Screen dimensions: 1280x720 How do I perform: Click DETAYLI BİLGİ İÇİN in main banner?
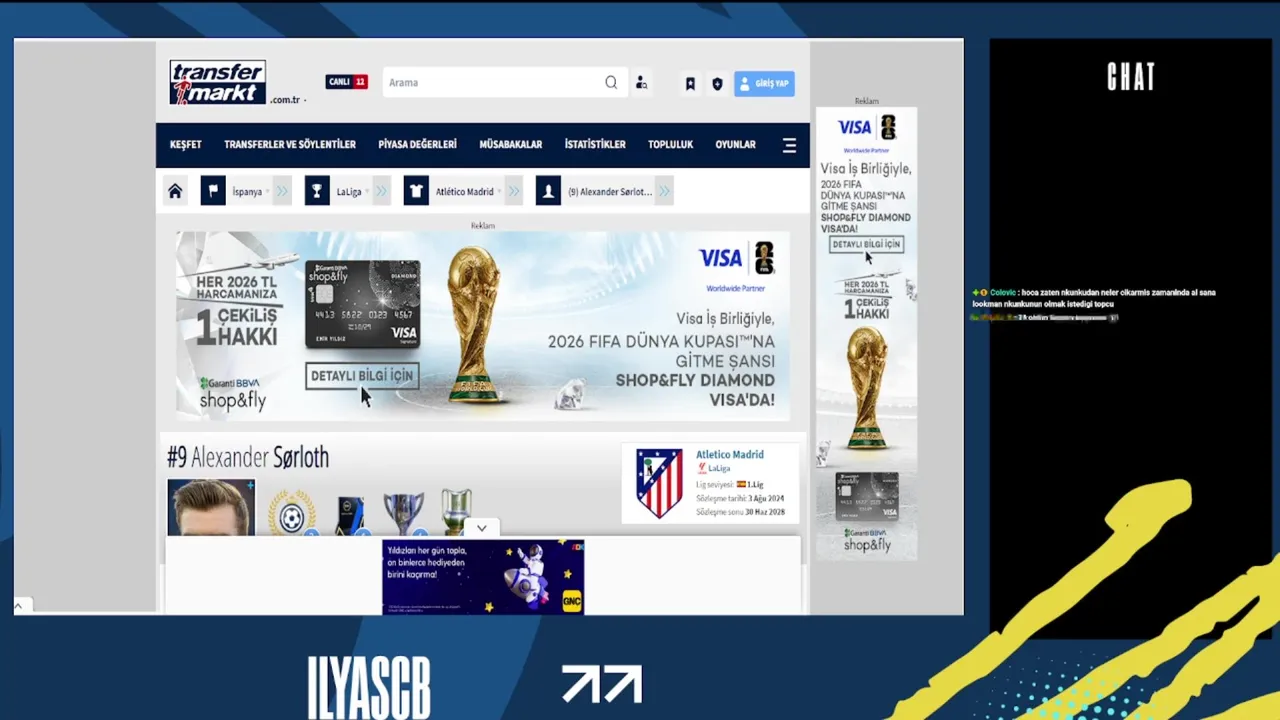tap(362, 376)
